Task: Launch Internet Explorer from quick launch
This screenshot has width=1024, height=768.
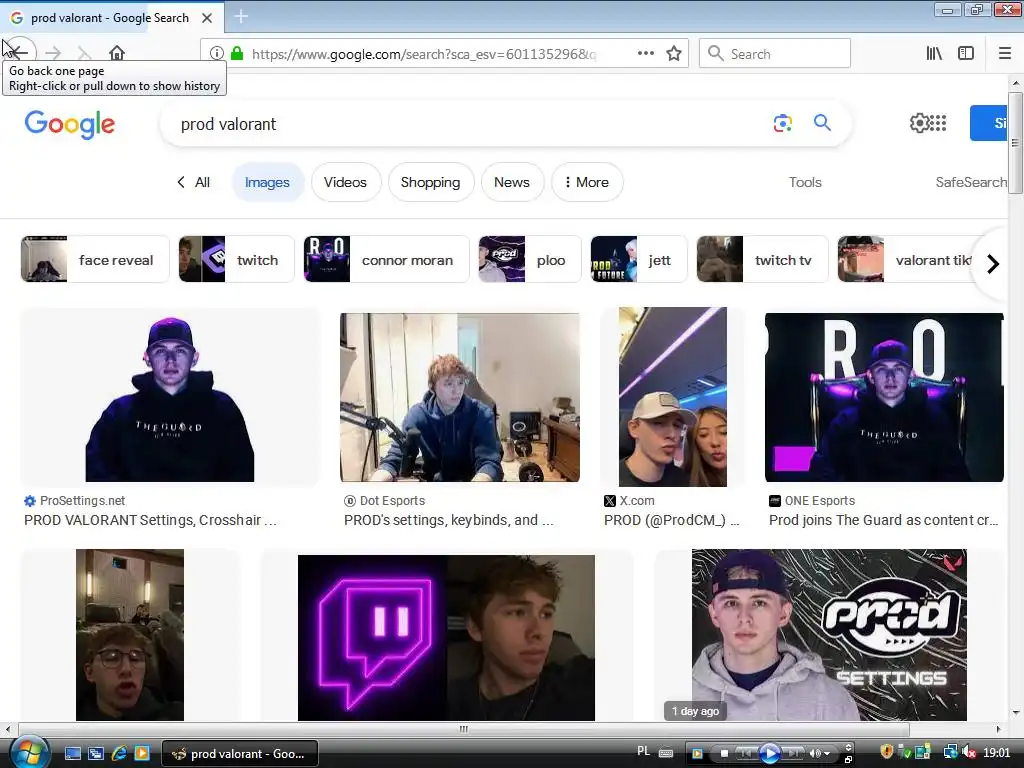Action: 119,754
